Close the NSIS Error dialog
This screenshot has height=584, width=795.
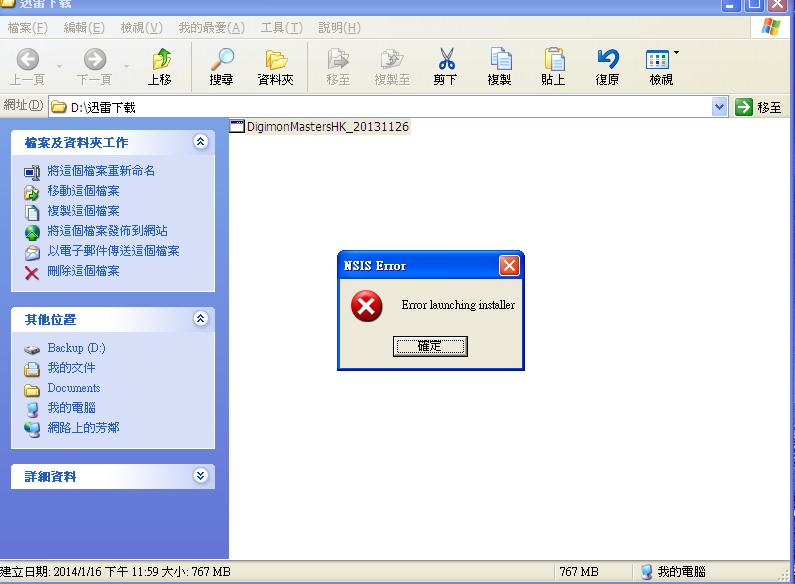(x=509, y=266)
